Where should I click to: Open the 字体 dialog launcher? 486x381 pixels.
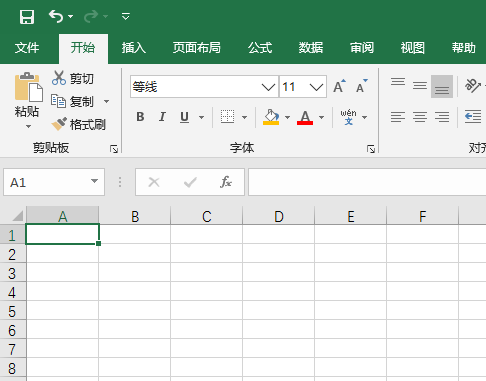[371, 149]
